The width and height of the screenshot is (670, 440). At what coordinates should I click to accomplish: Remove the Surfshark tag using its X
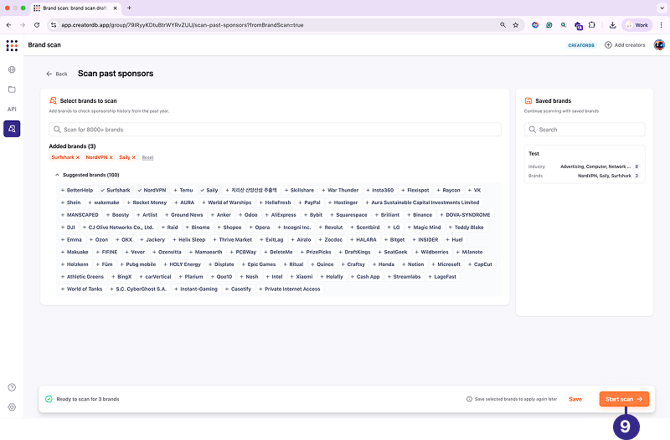(79, 157)
